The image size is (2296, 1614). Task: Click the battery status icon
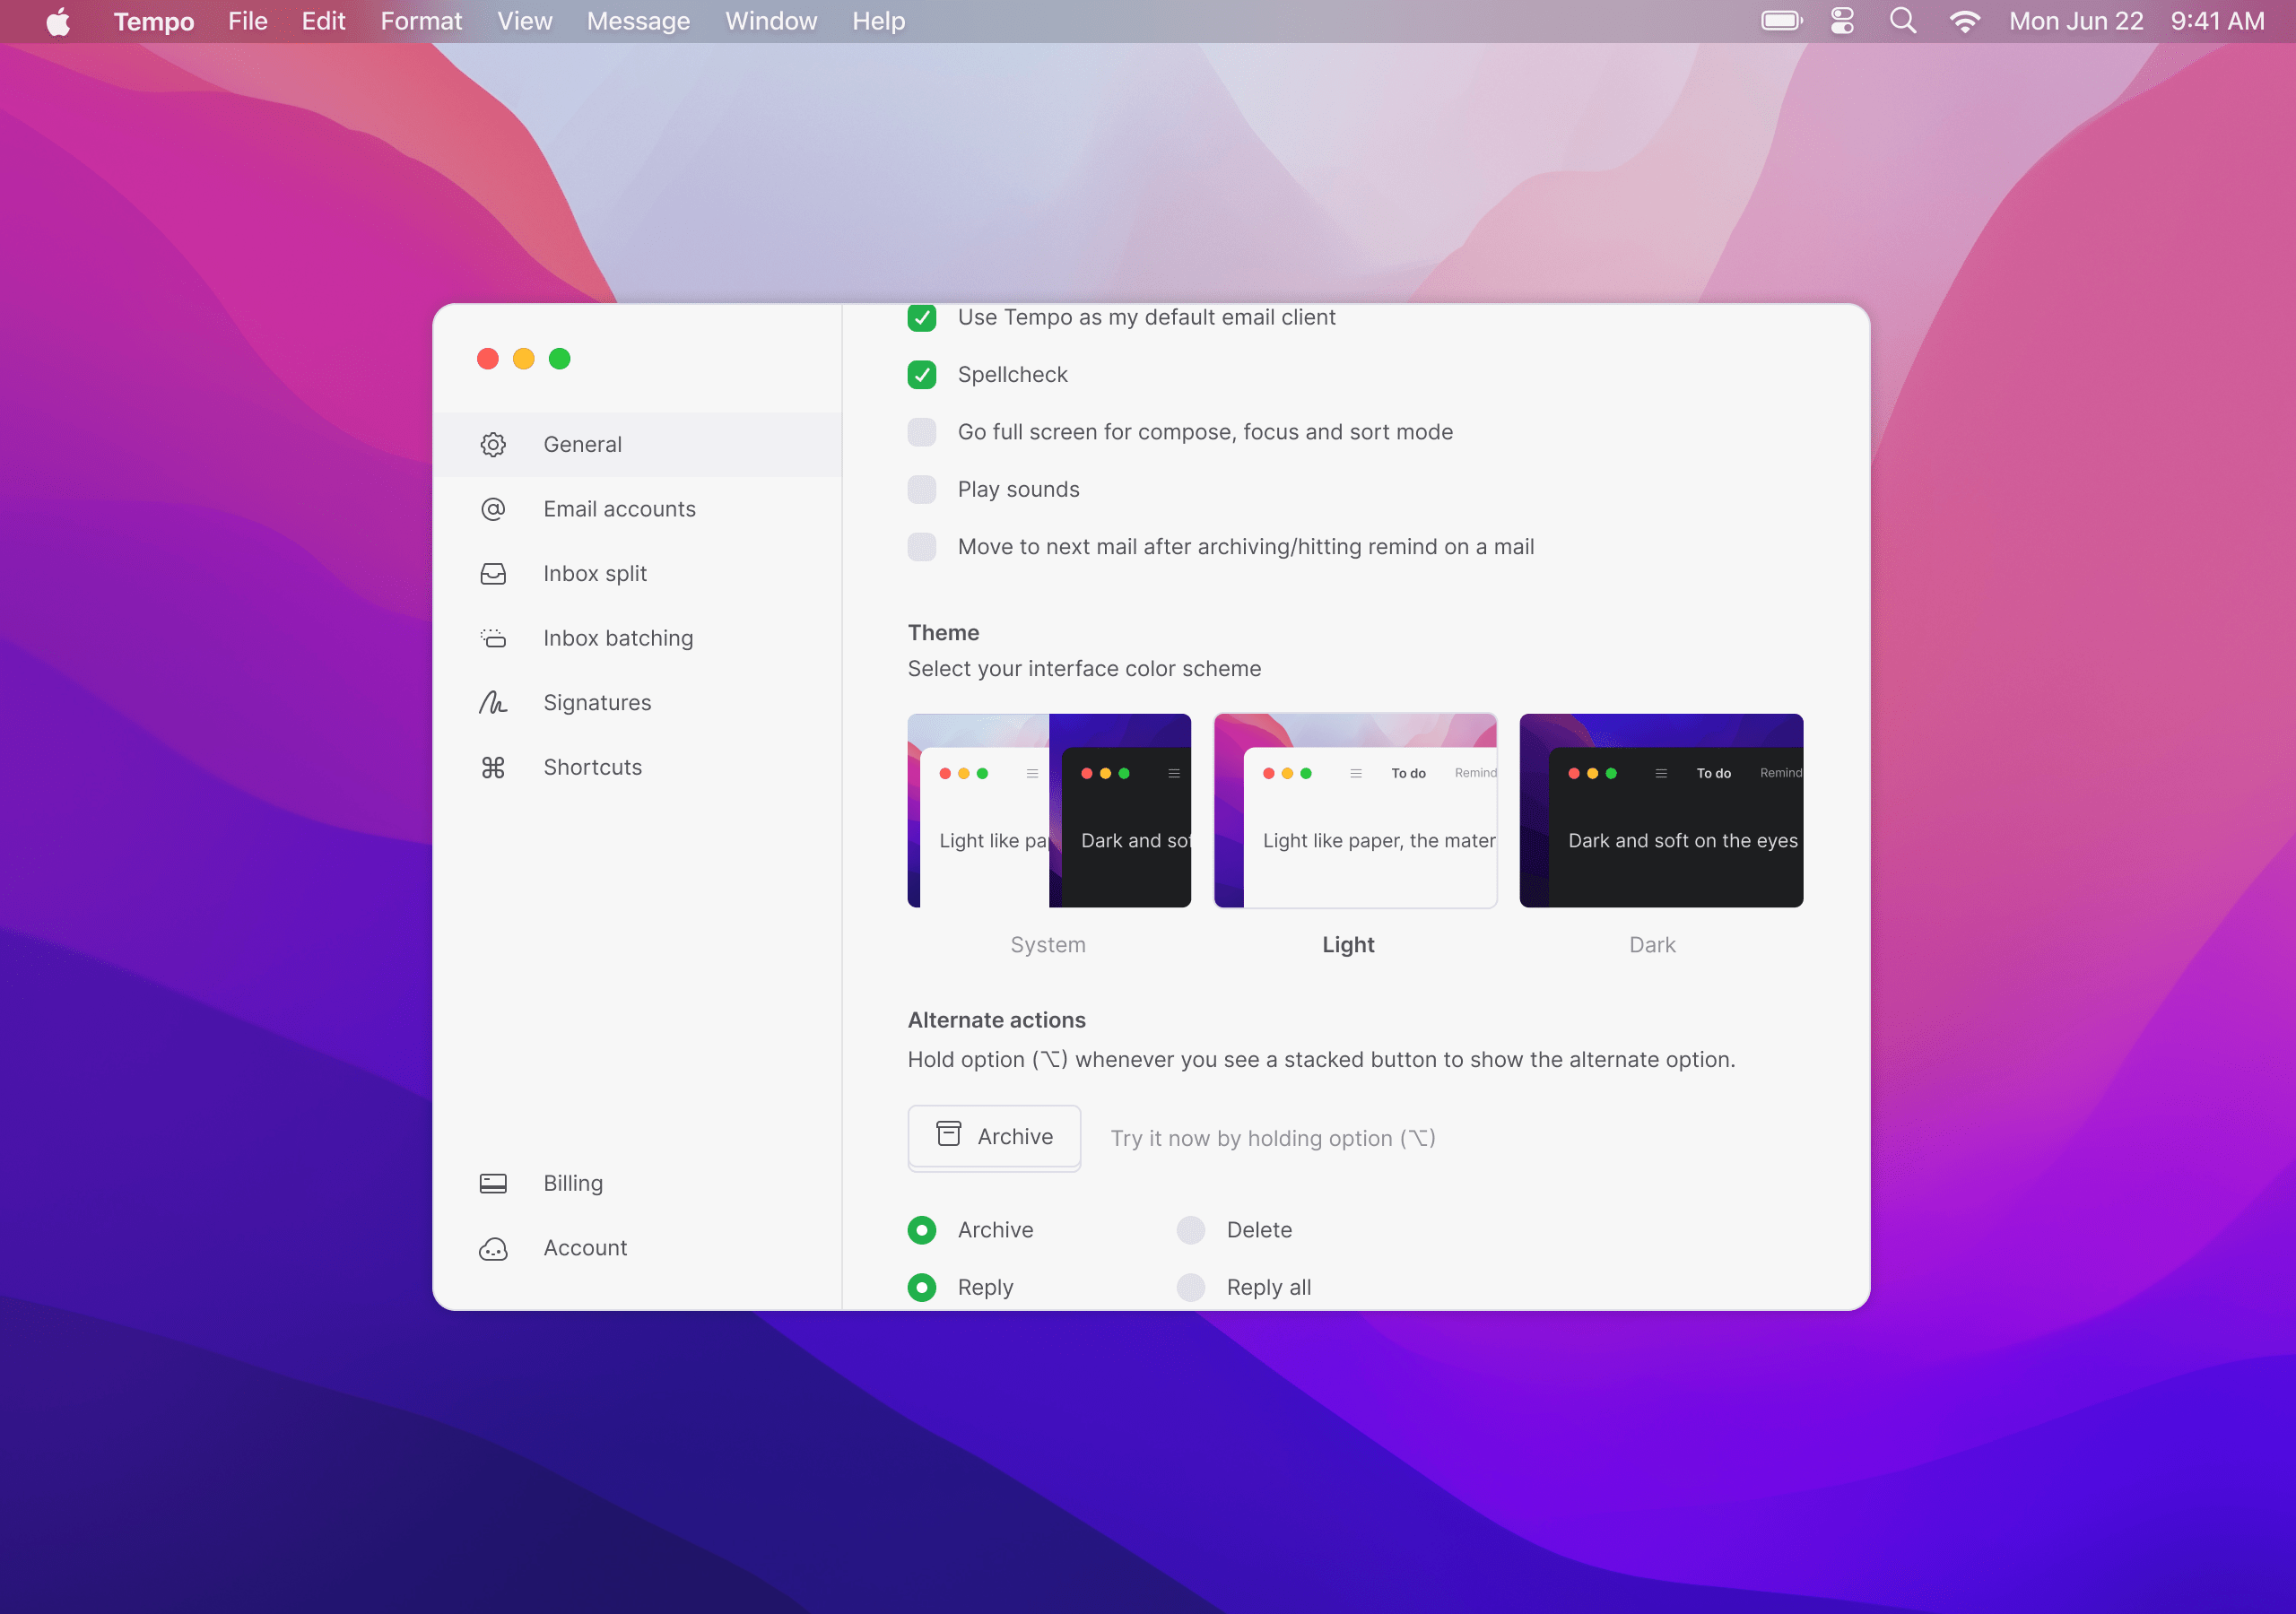point(1781,21)
